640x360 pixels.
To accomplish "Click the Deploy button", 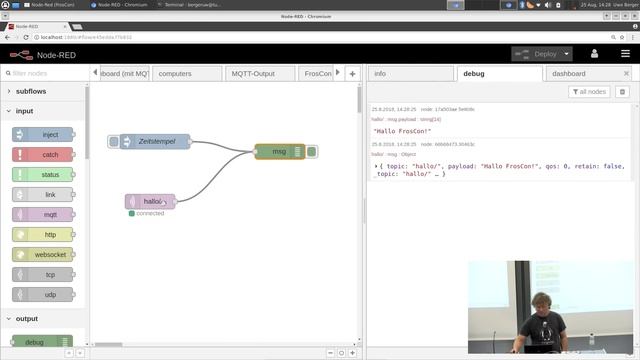I will (538, 54).
